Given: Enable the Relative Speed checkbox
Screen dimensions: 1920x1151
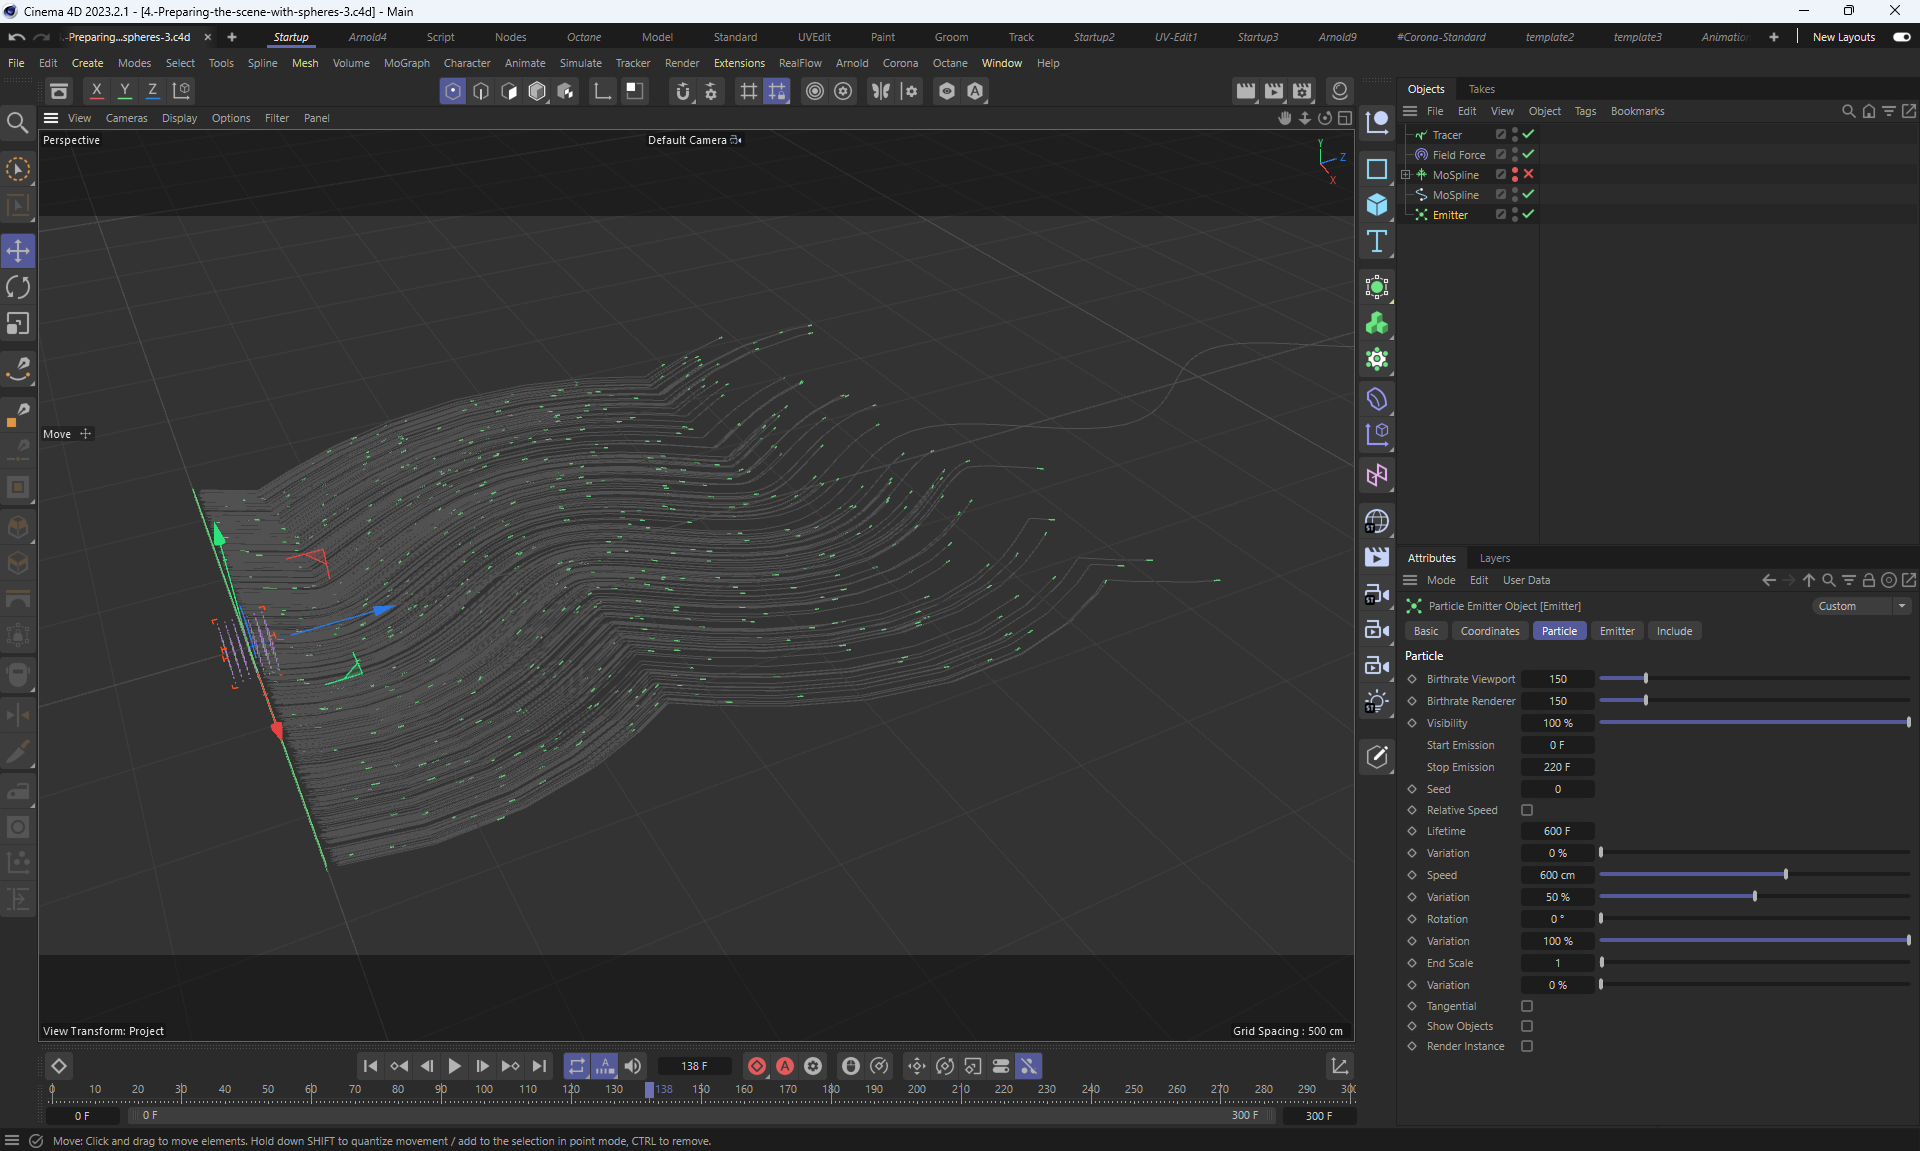Looking at the screenshot, I should (x=1527, y=810).
